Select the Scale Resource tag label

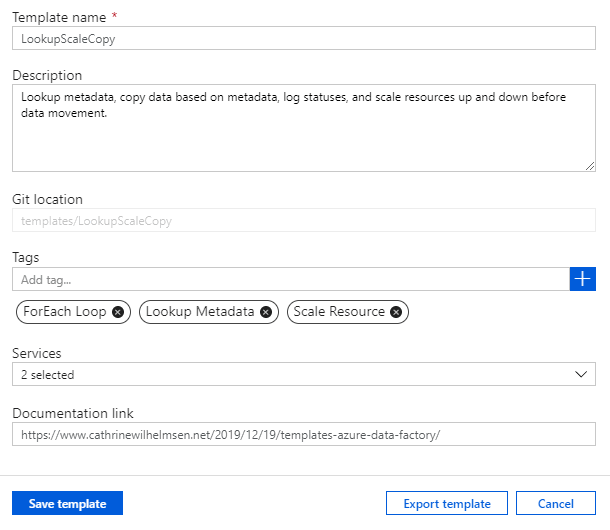(339, 312)
